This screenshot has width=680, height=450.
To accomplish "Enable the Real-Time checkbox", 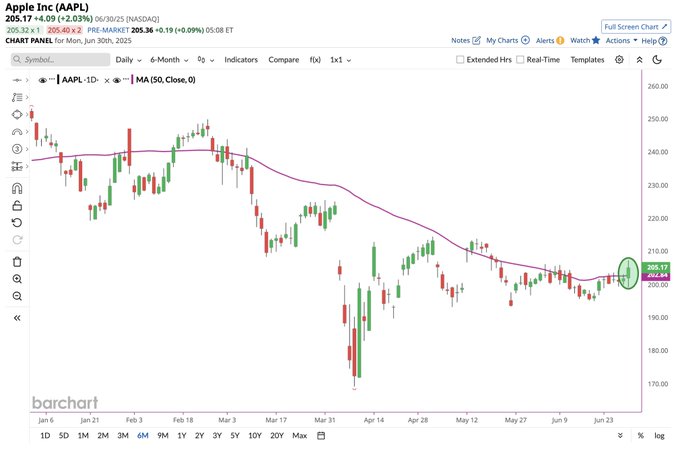I will [520, 60].
